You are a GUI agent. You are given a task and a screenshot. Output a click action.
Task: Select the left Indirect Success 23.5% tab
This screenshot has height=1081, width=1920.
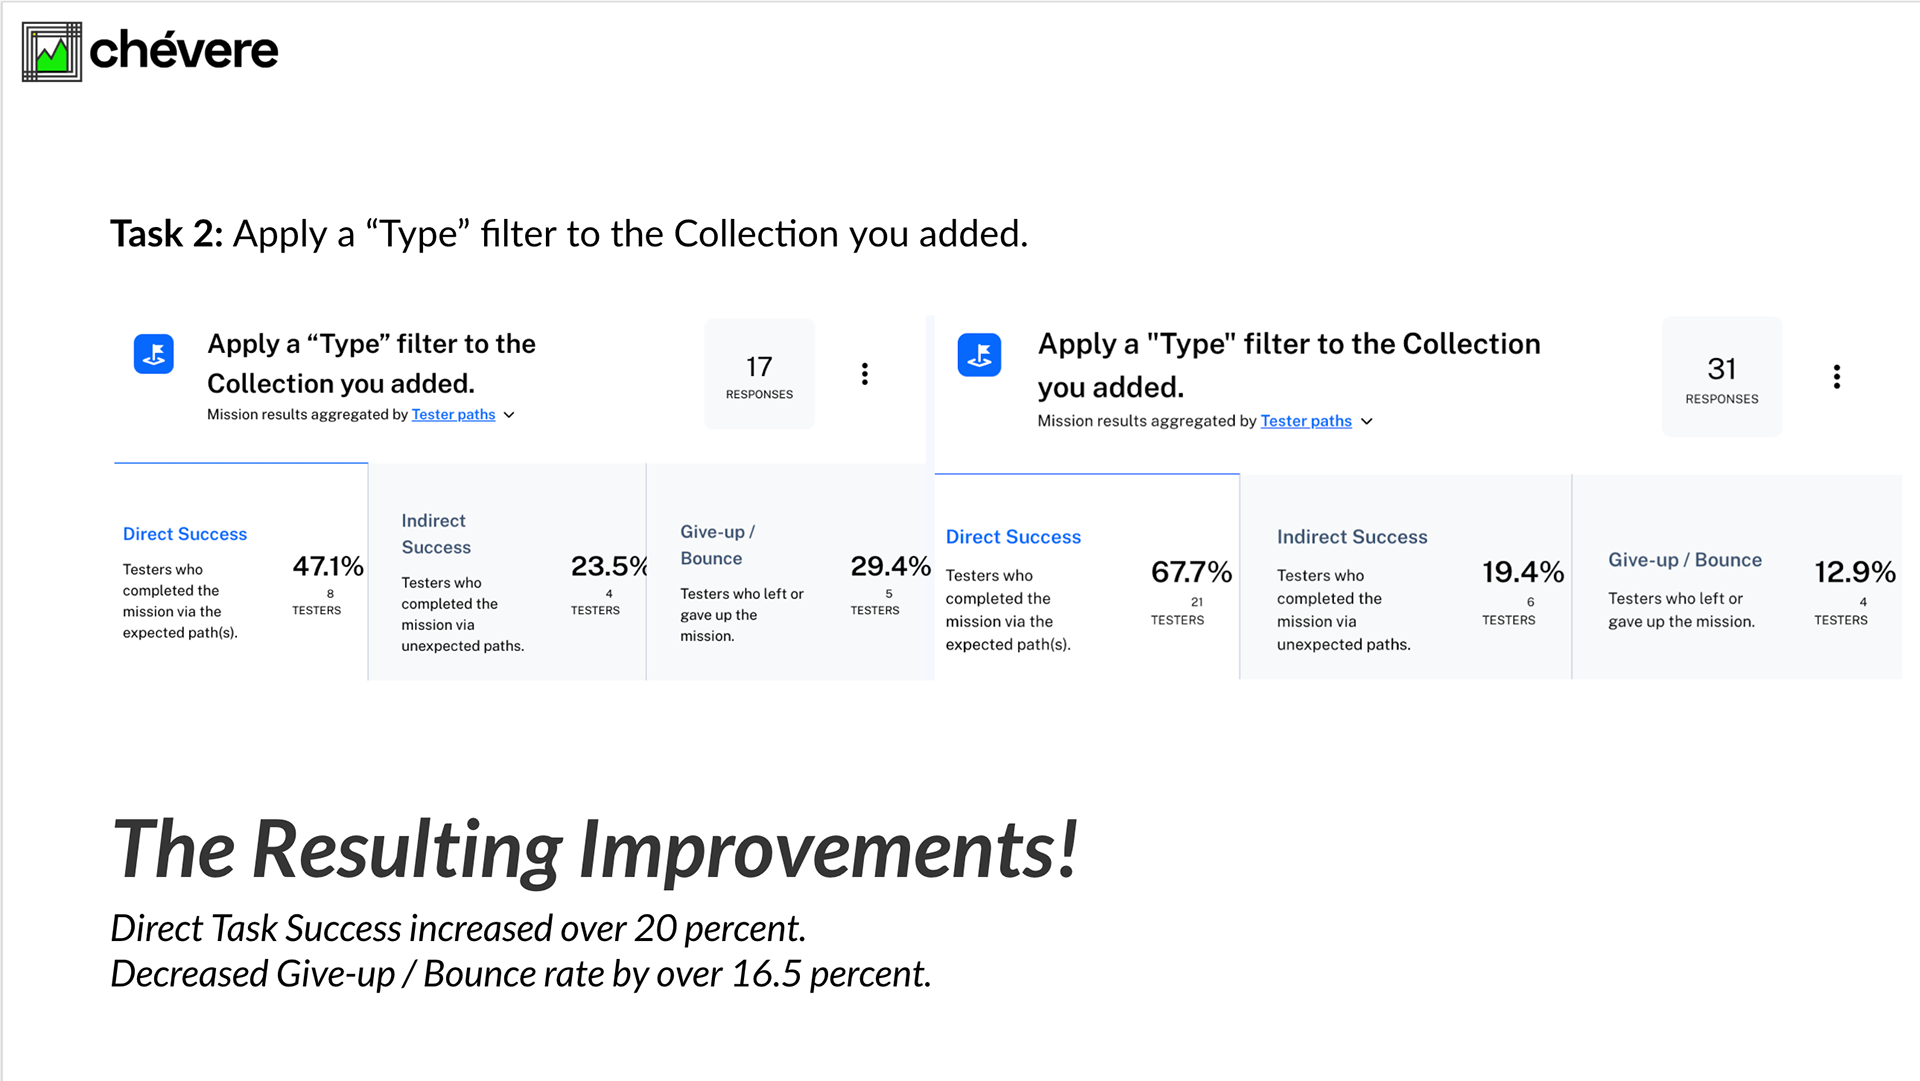pos(507,572)
